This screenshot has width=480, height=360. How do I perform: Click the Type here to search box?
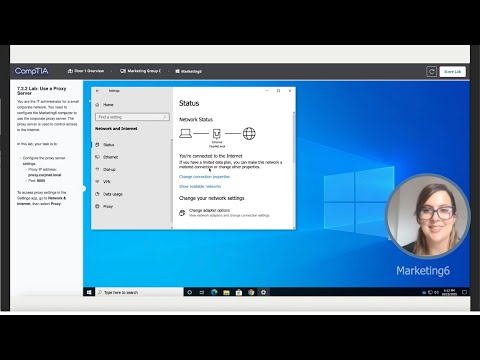(x=139, y=292)
